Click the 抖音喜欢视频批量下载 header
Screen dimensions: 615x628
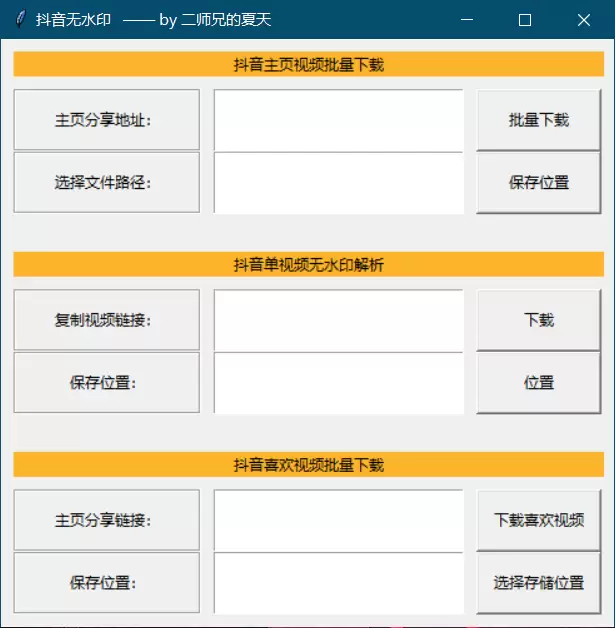(309, 465)
